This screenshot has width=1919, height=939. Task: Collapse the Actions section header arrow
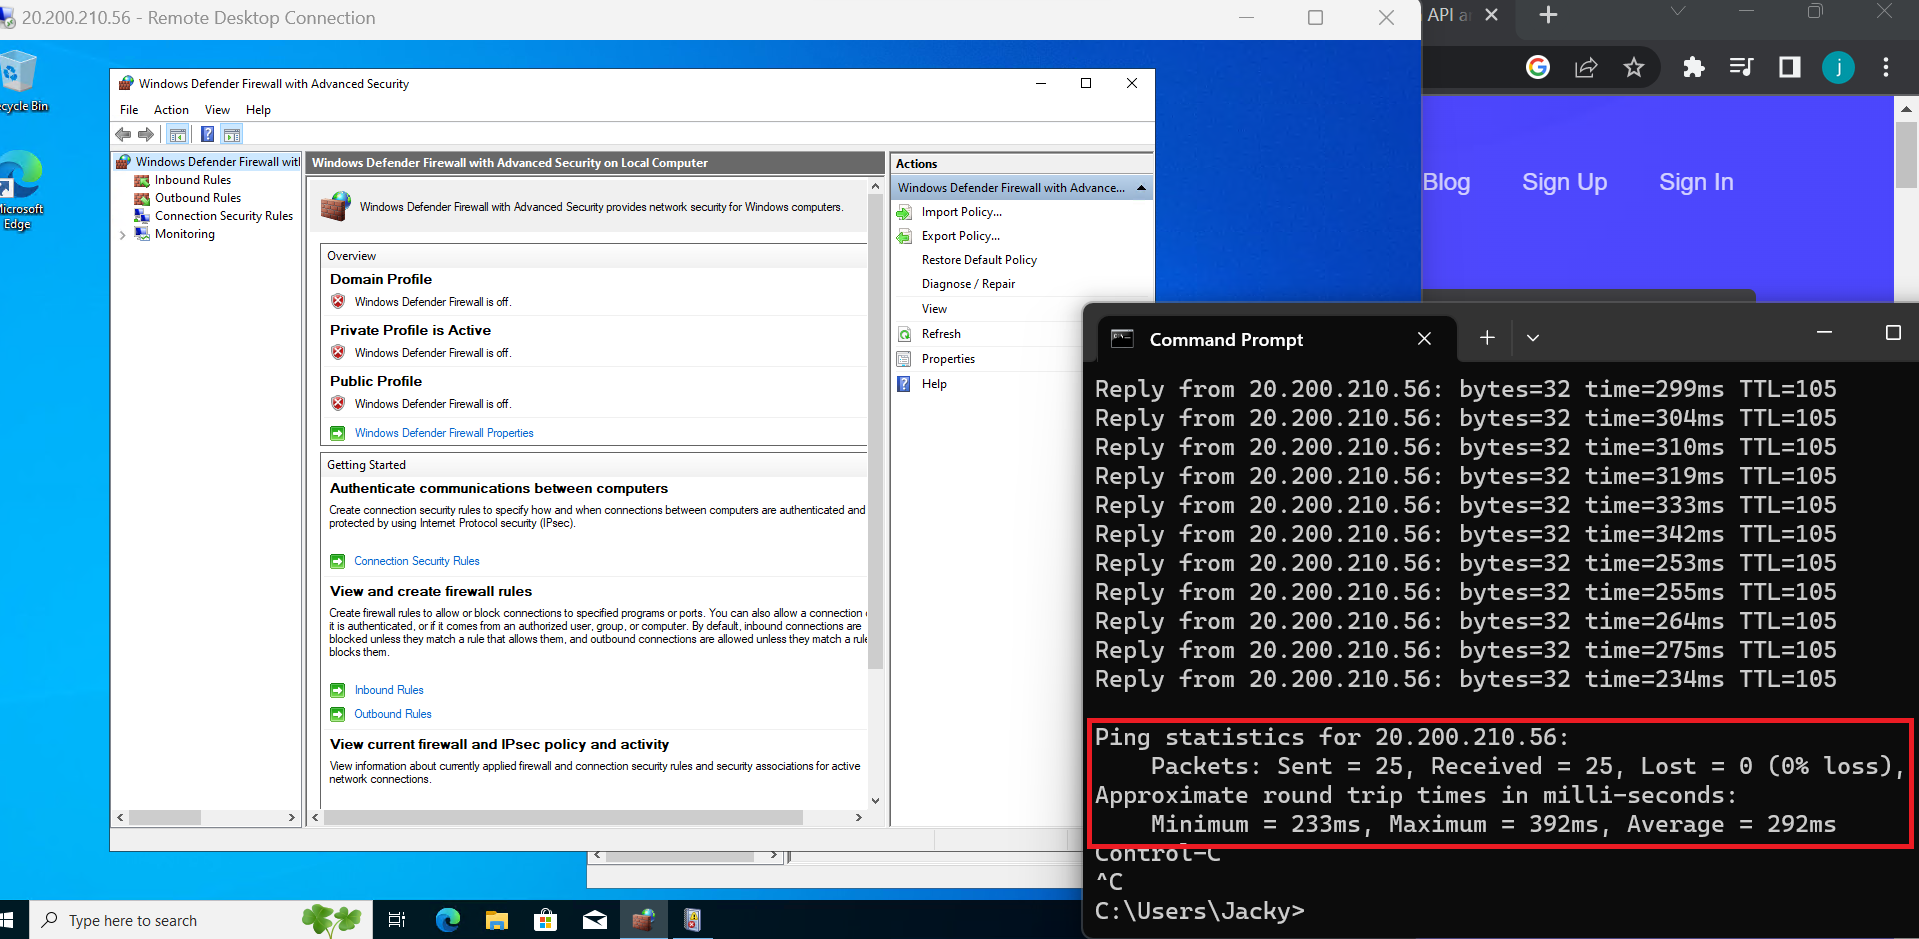[1141, 188]
